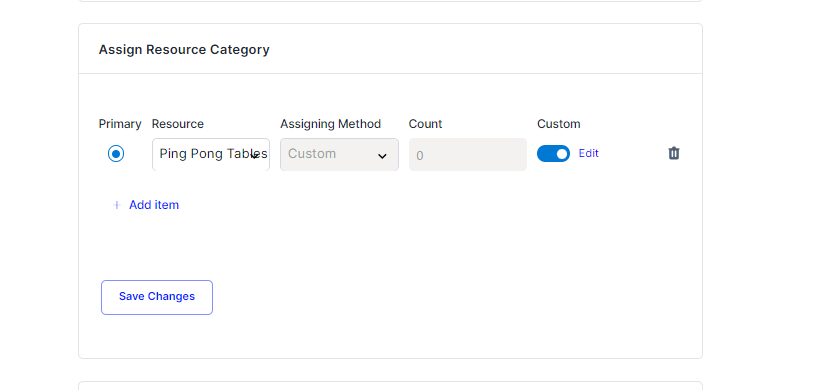Screen dimensions: 825x390
Task: Click the Primary column label
Action: 120,124
